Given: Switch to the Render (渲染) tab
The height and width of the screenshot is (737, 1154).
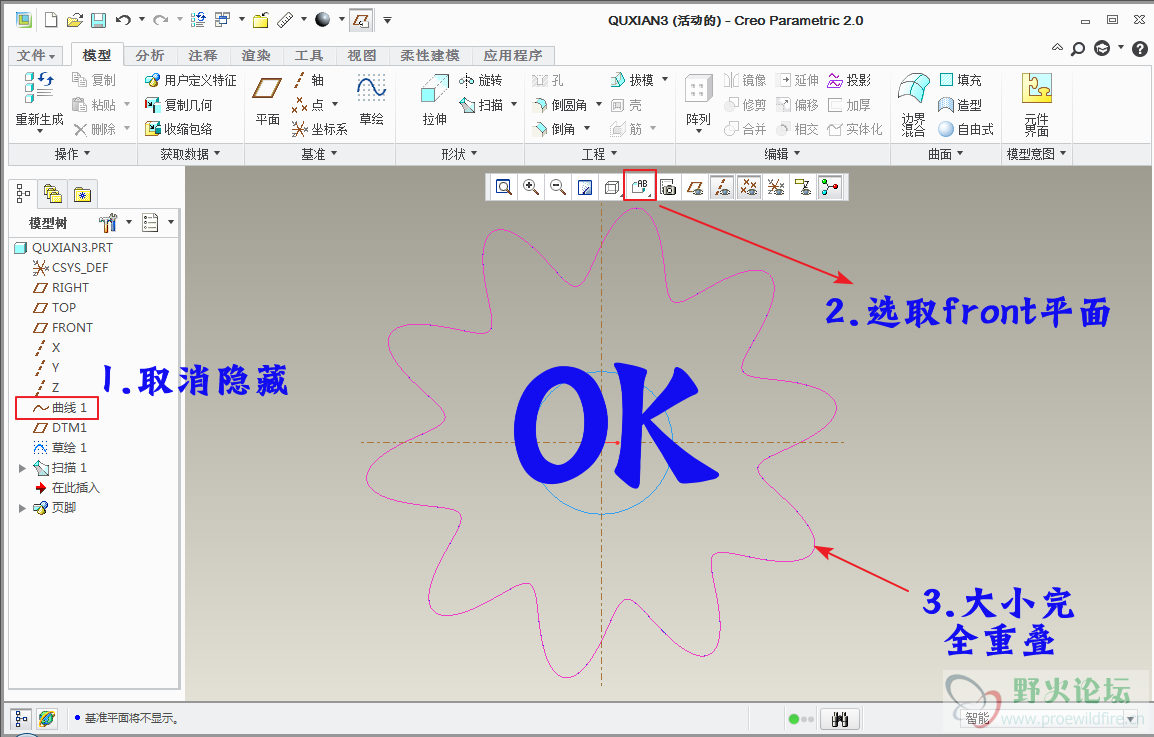Looking at the screenshot, I should [x=256, y=55].
